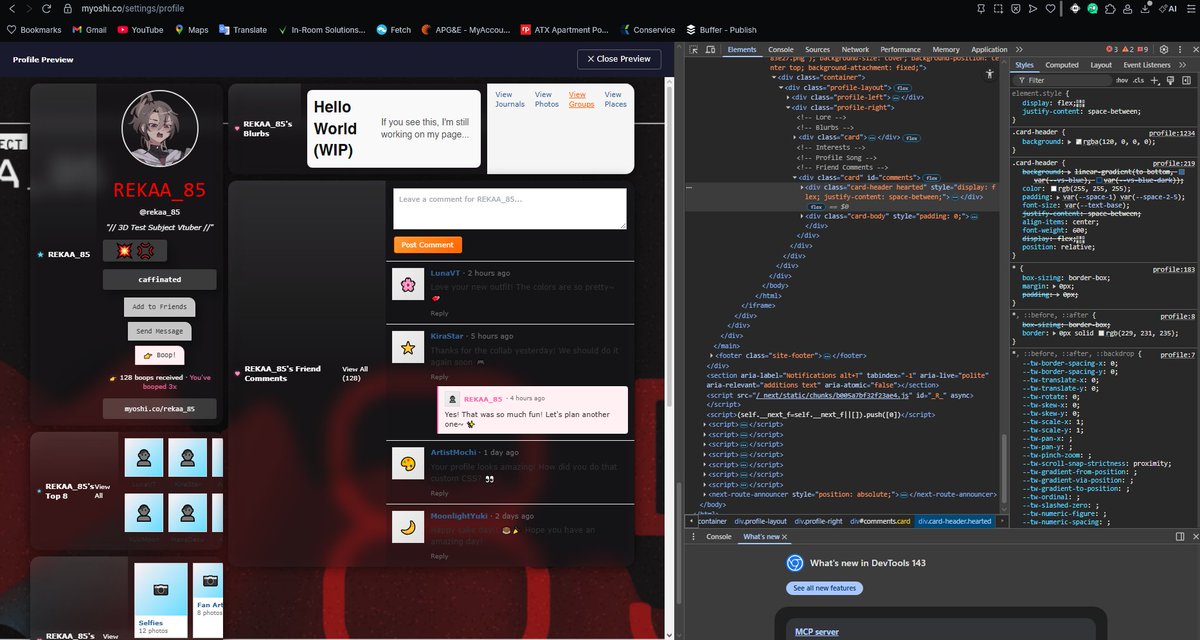
Task: Open the drawer kebab menu beside Console
Action: tap(691, 537)
